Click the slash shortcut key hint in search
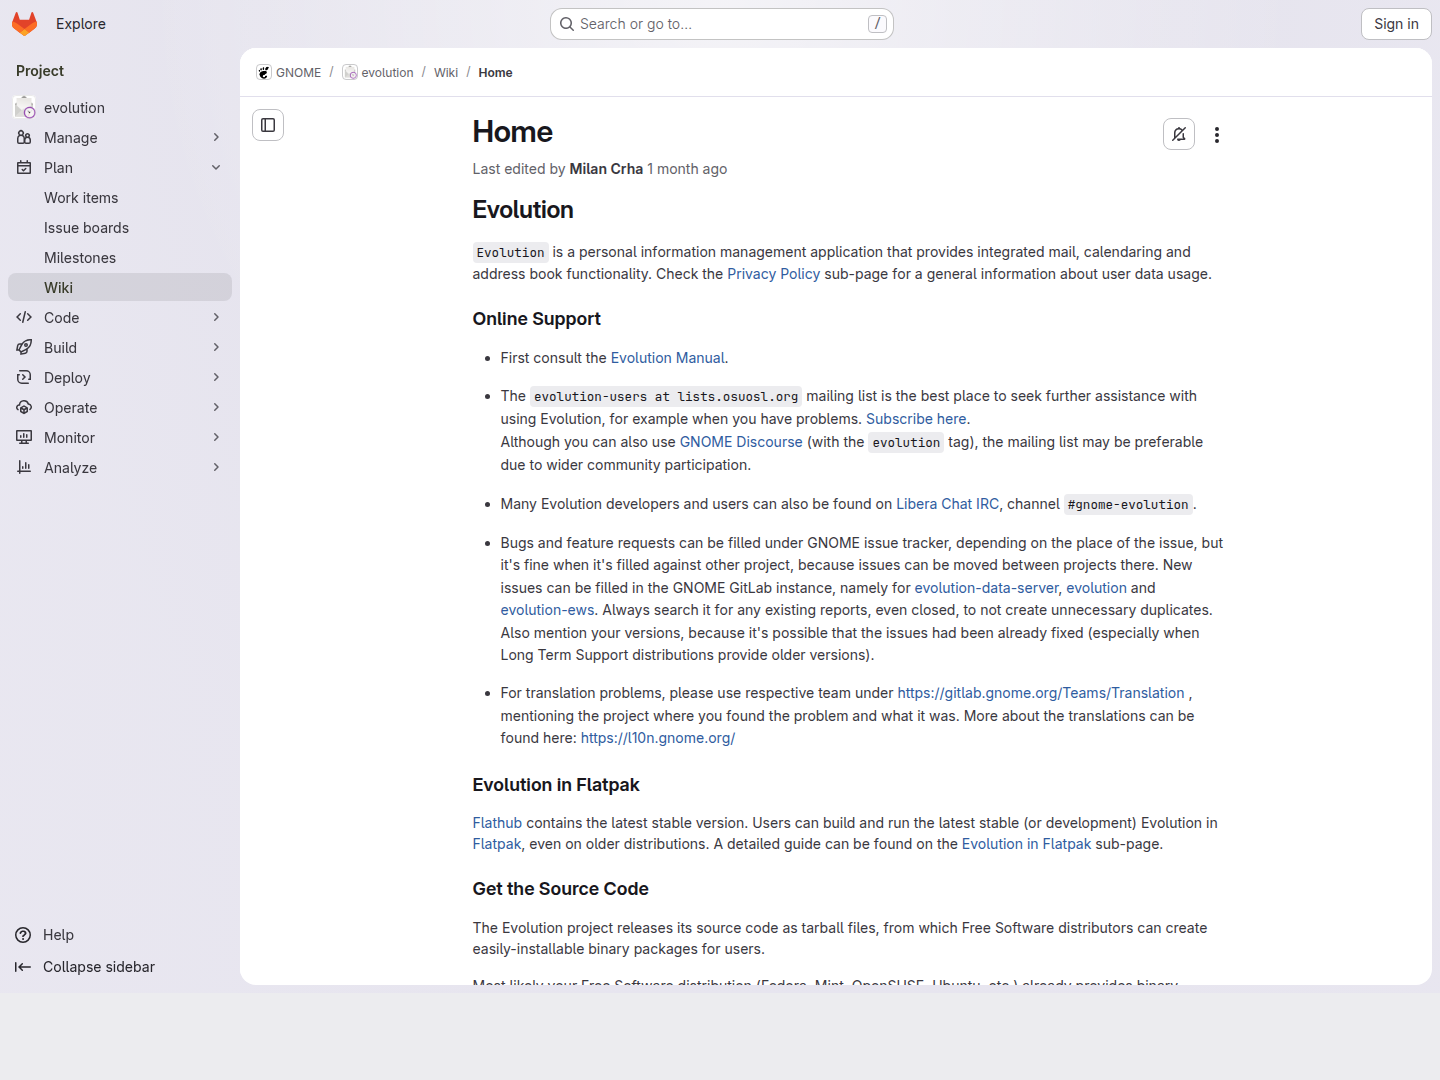 pyautogui.click(x=878, y=24)
